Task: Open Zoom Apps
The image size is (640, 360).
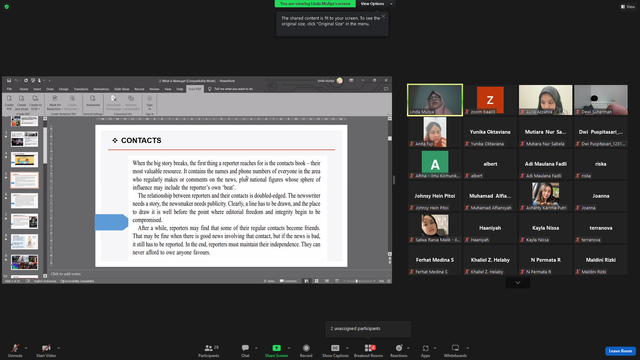Action: point(425,350)
